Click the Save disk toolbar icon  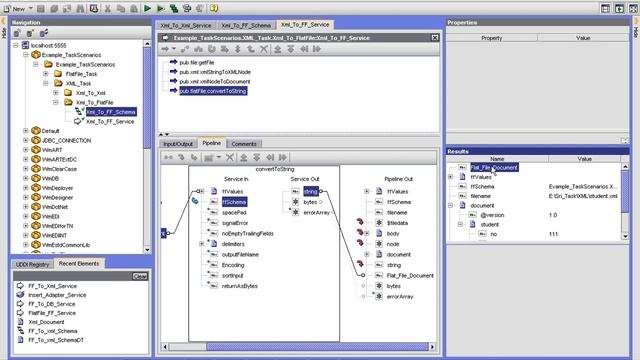click(x=41, y=8)
